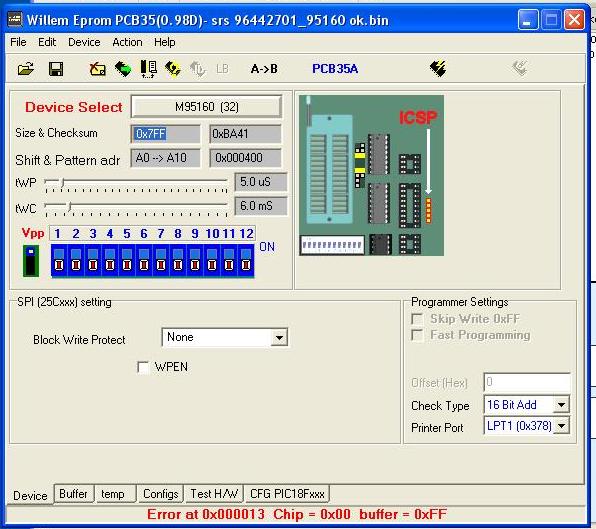Click the erase chip toolbar icon
Viewport: 596px width, 529px height.
97,69
